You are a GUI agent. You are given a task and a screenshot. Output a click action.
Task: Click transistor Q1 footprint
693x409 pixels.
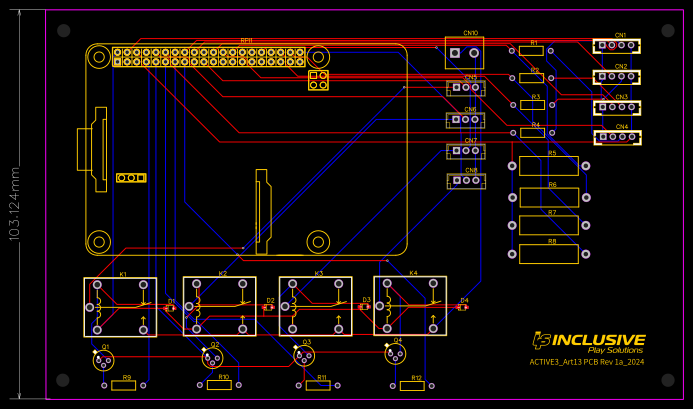point(103,360)
